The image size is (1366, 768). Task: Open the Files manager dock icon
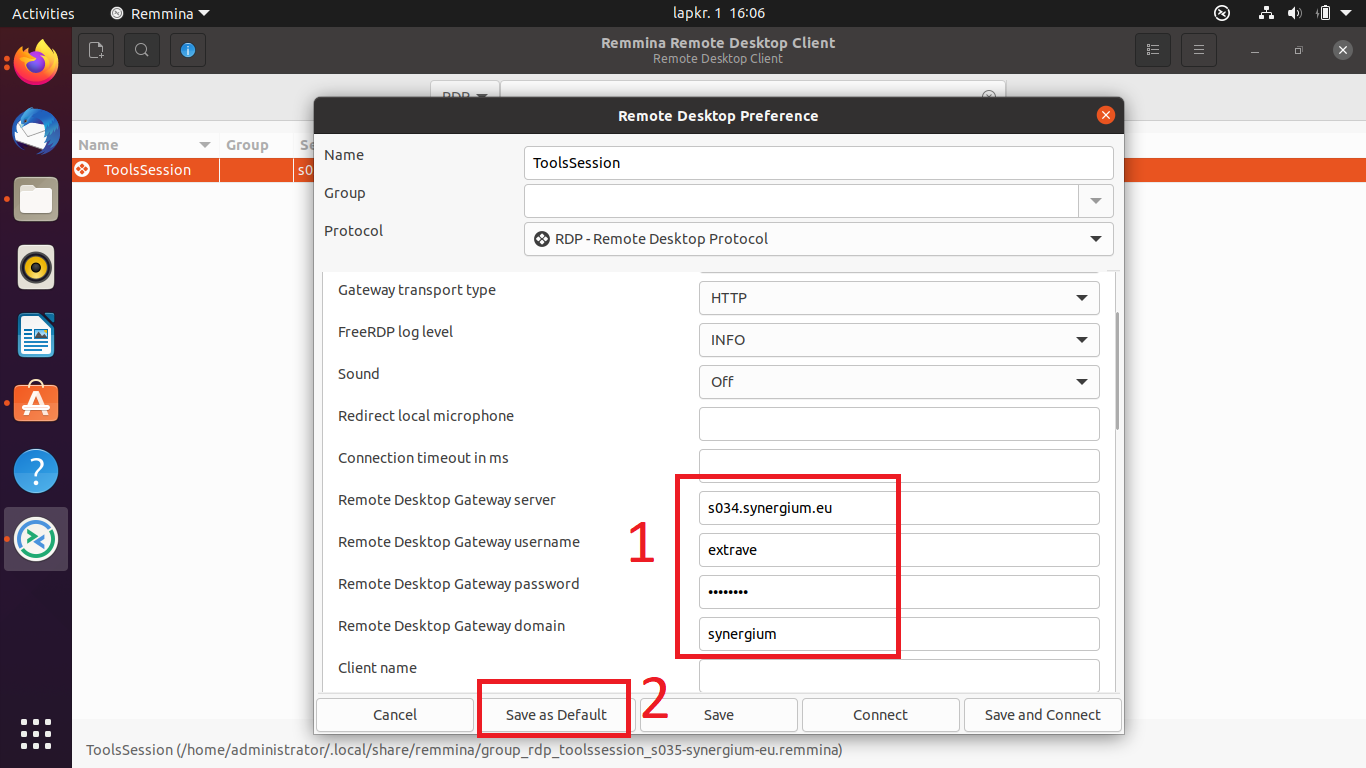click(36, 199)
